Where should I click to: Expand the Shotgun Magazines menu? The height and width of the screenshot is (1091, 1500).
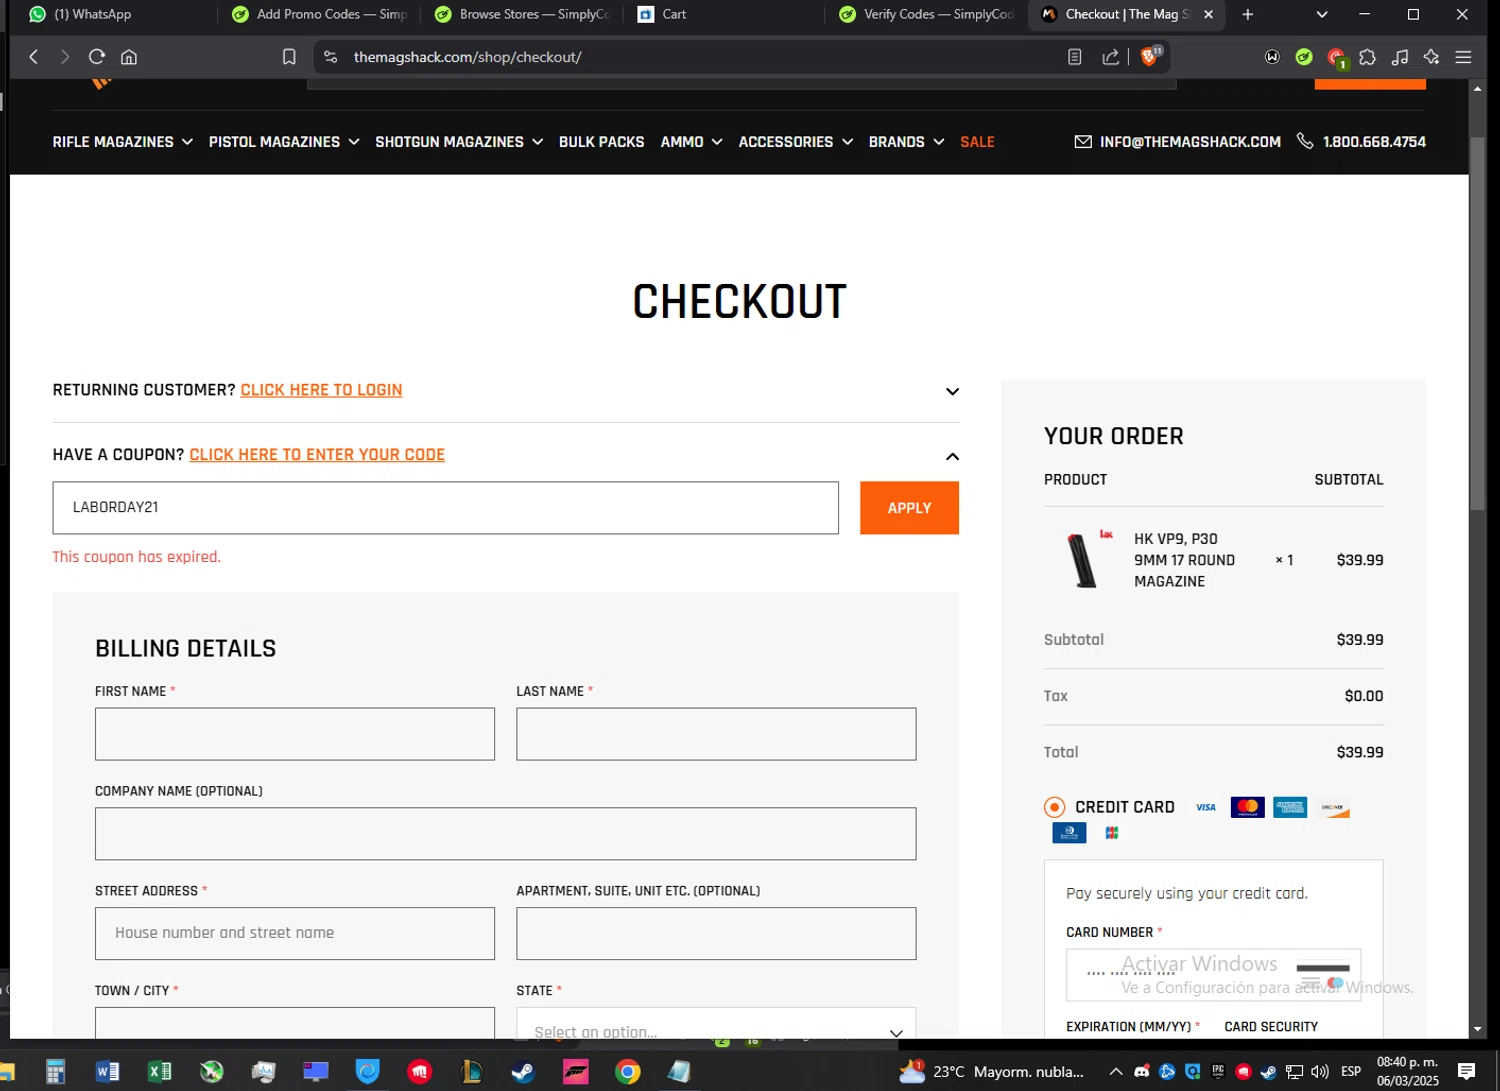pos(459,142)
